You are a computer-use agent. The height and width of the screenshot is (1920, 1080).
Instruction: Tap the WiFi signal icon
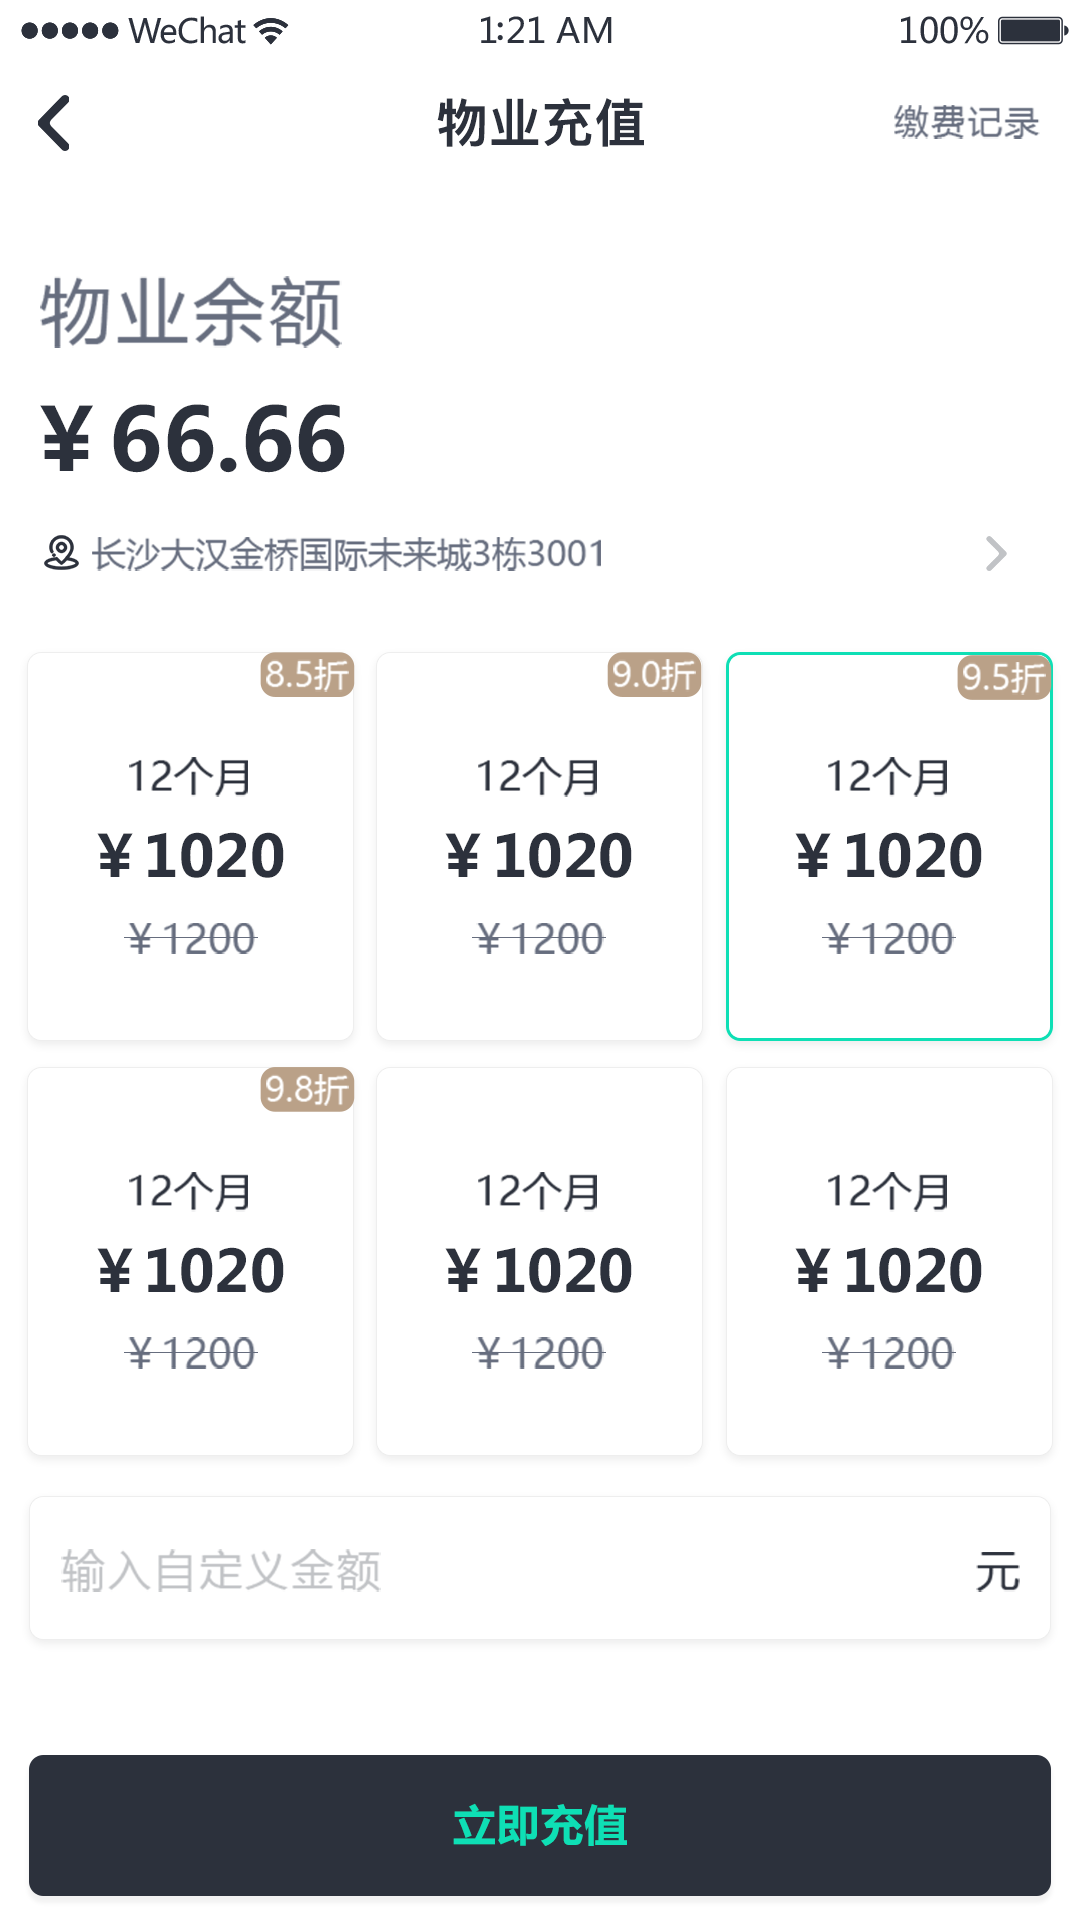(270, 31)
